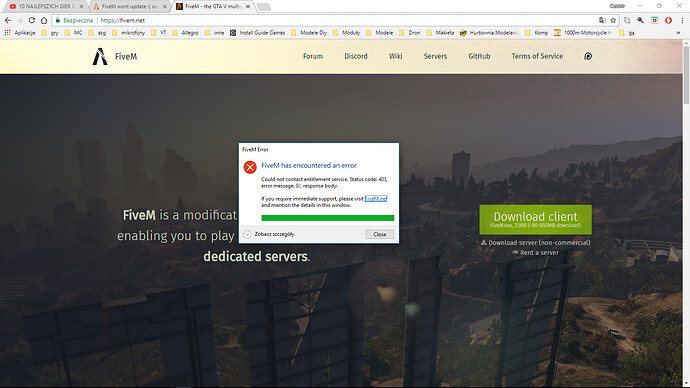Viewport: 690px width, 388px height.
Task: Open the Chrome three-dot menu
Action: click(x=683, y=20)
